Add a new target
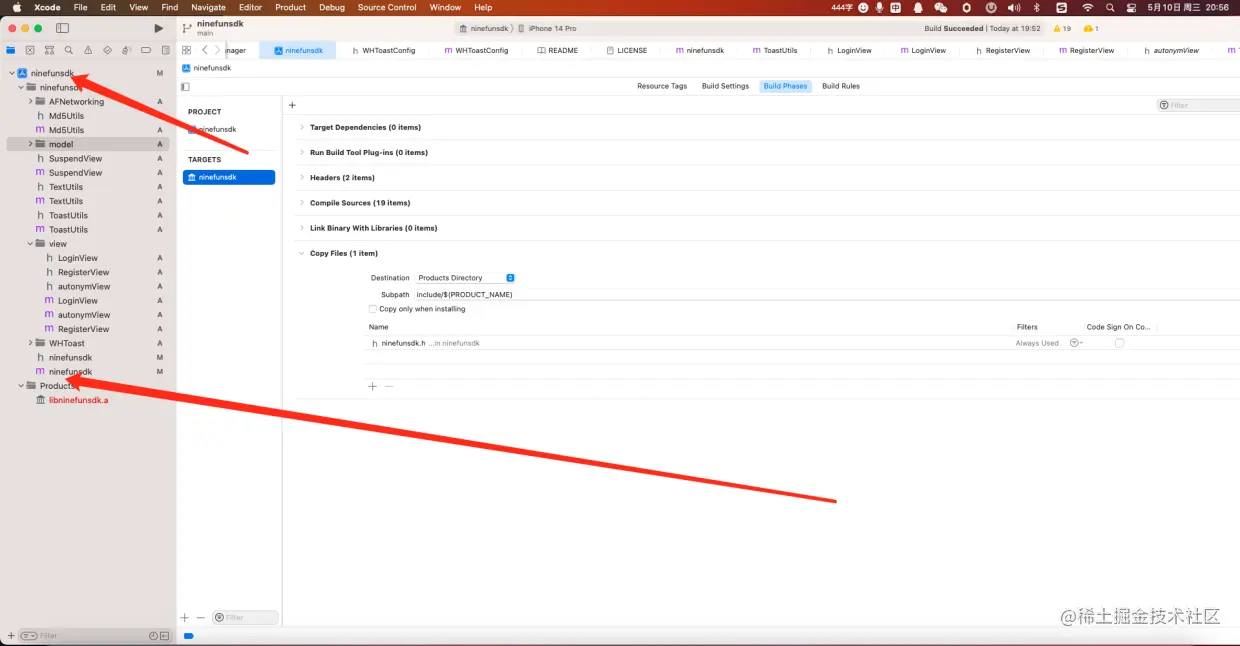The width and height of the screenshot is (1240, 646). pyautogui.click(x=185, y=617)
